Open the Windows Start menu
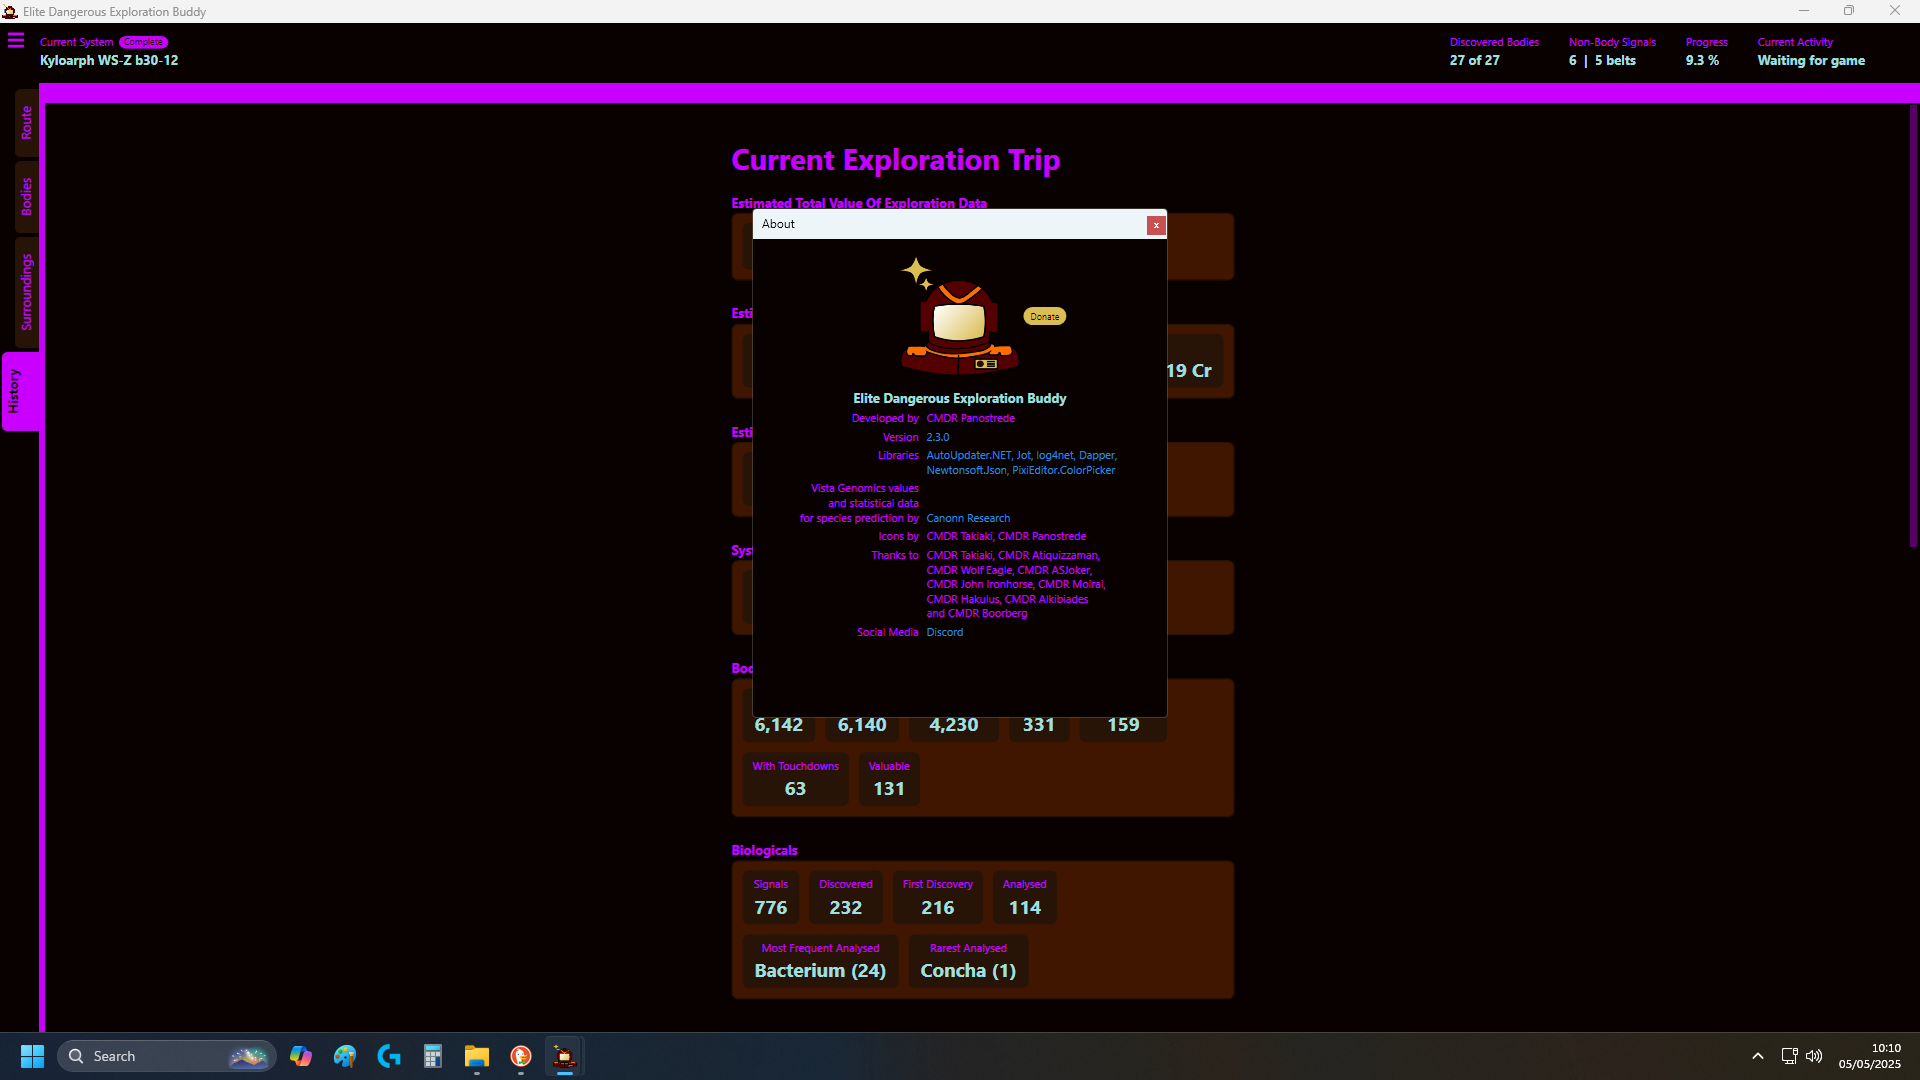This screenshot has width=1920, height=1080. (x=32, y=1056)
